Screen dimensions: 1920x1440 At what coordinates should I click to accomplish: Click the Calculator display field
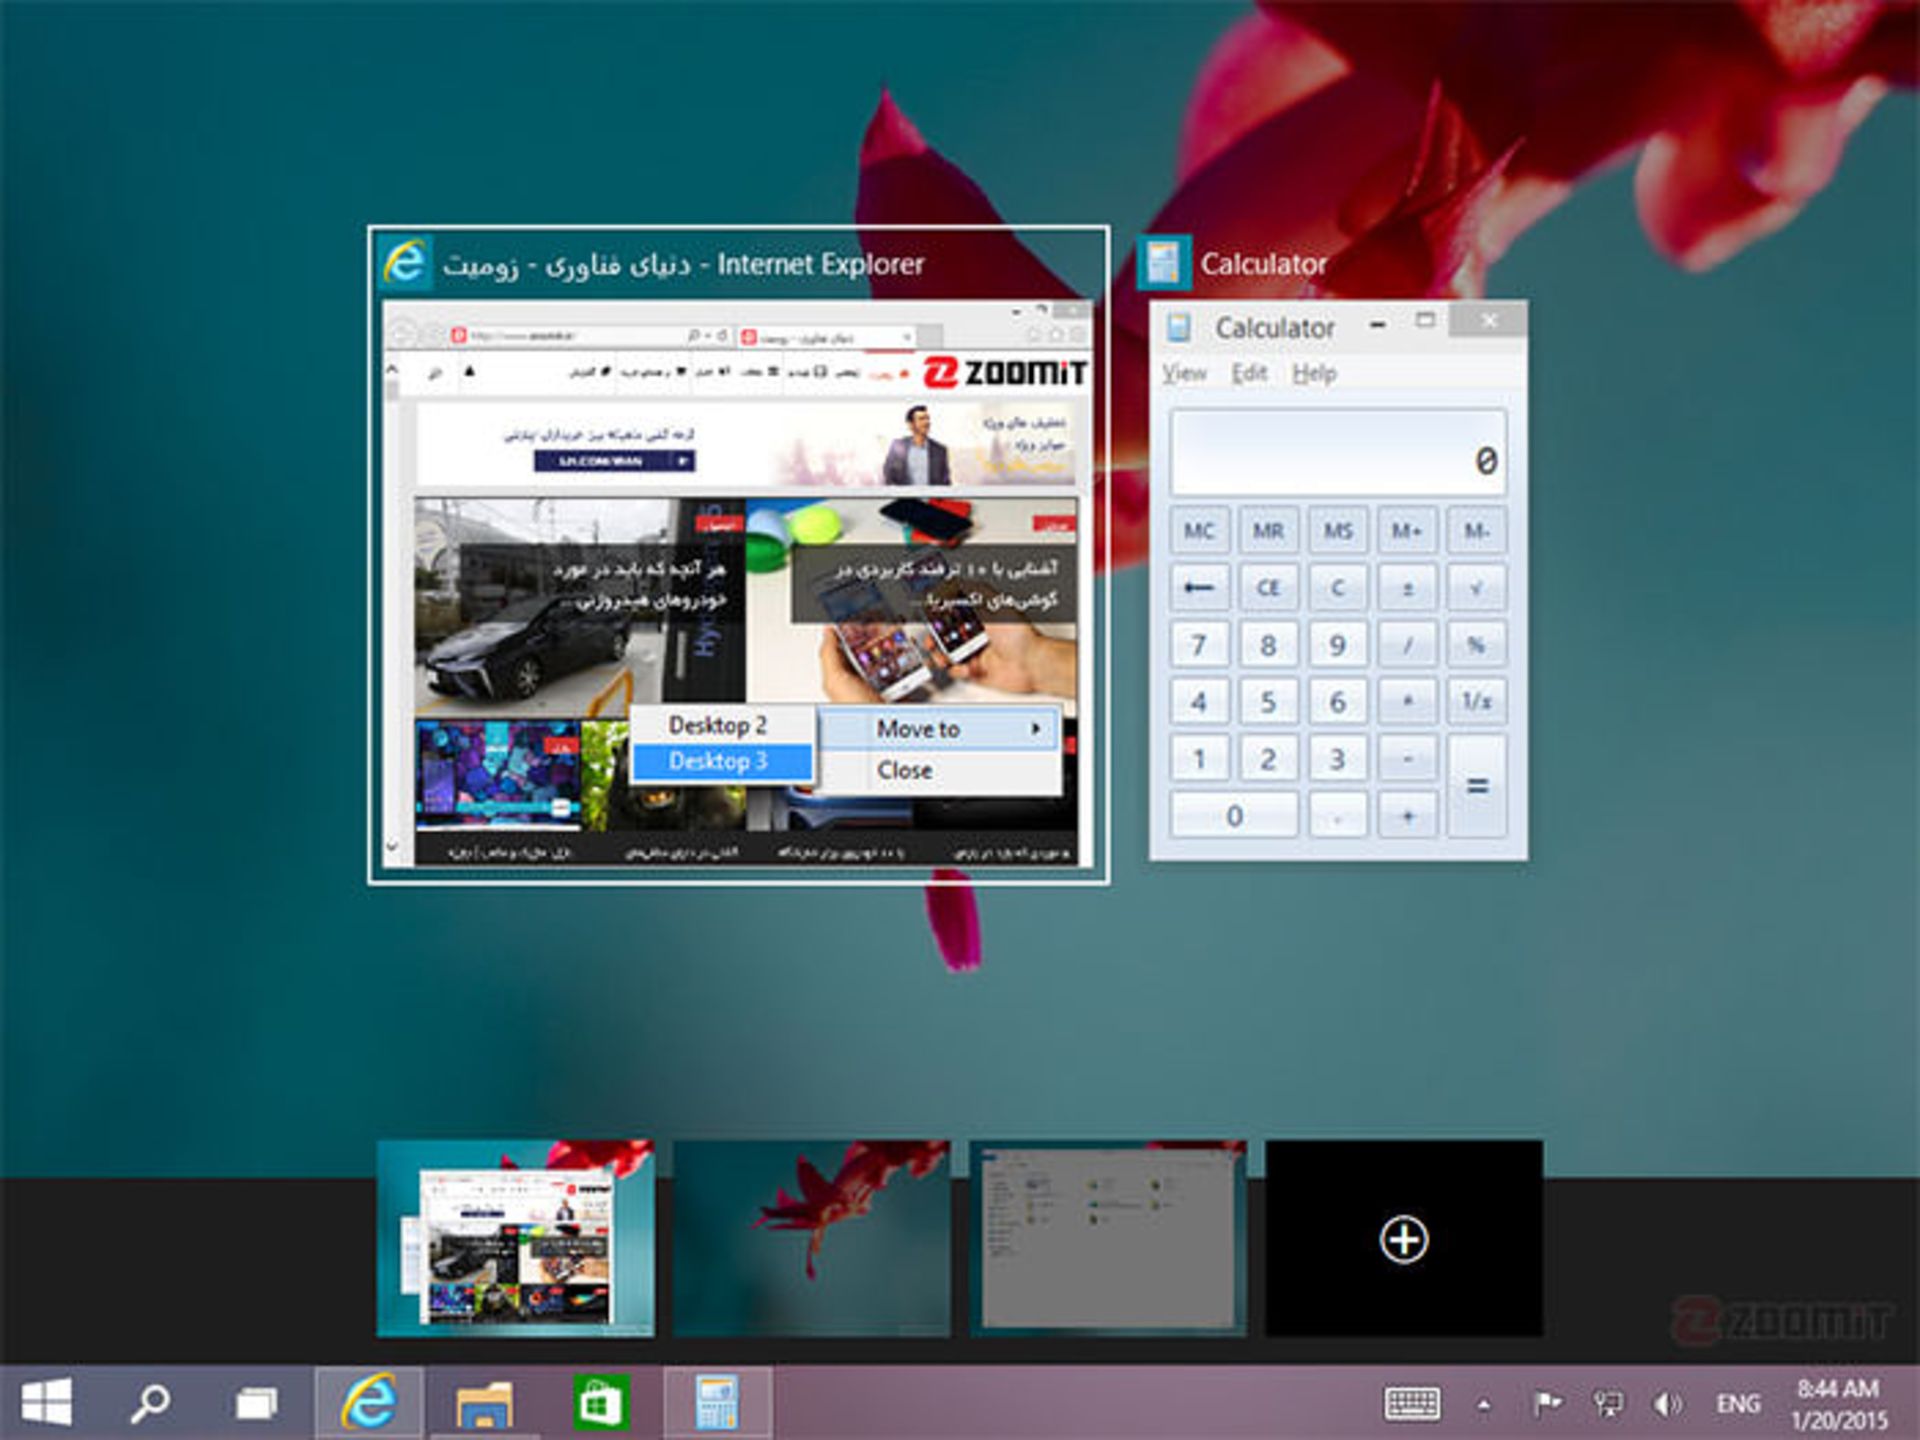tap(1338, 452)
